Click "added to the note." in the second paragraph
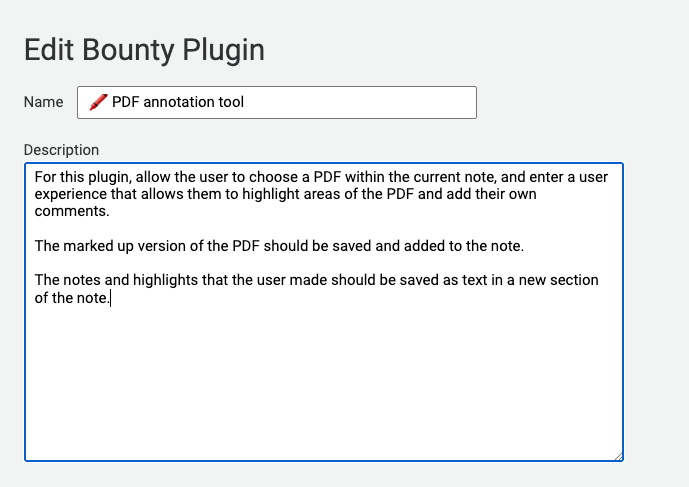Screen dimensions: 689x487 [464, 246]
